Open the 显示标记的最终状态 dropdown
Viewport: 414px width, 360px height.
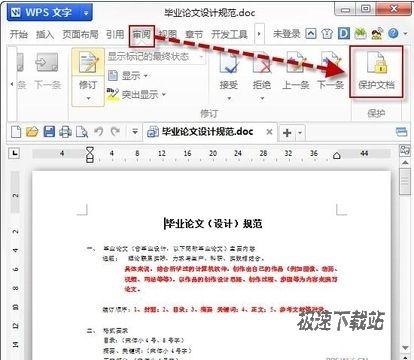[x=156, y=56]
